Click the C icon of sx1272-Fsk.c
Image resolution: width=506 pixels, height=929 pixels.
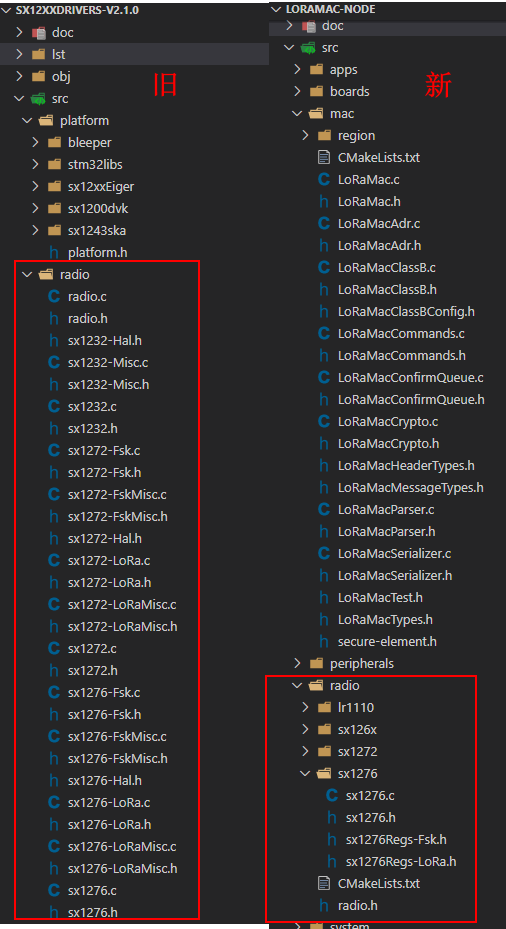54,450
